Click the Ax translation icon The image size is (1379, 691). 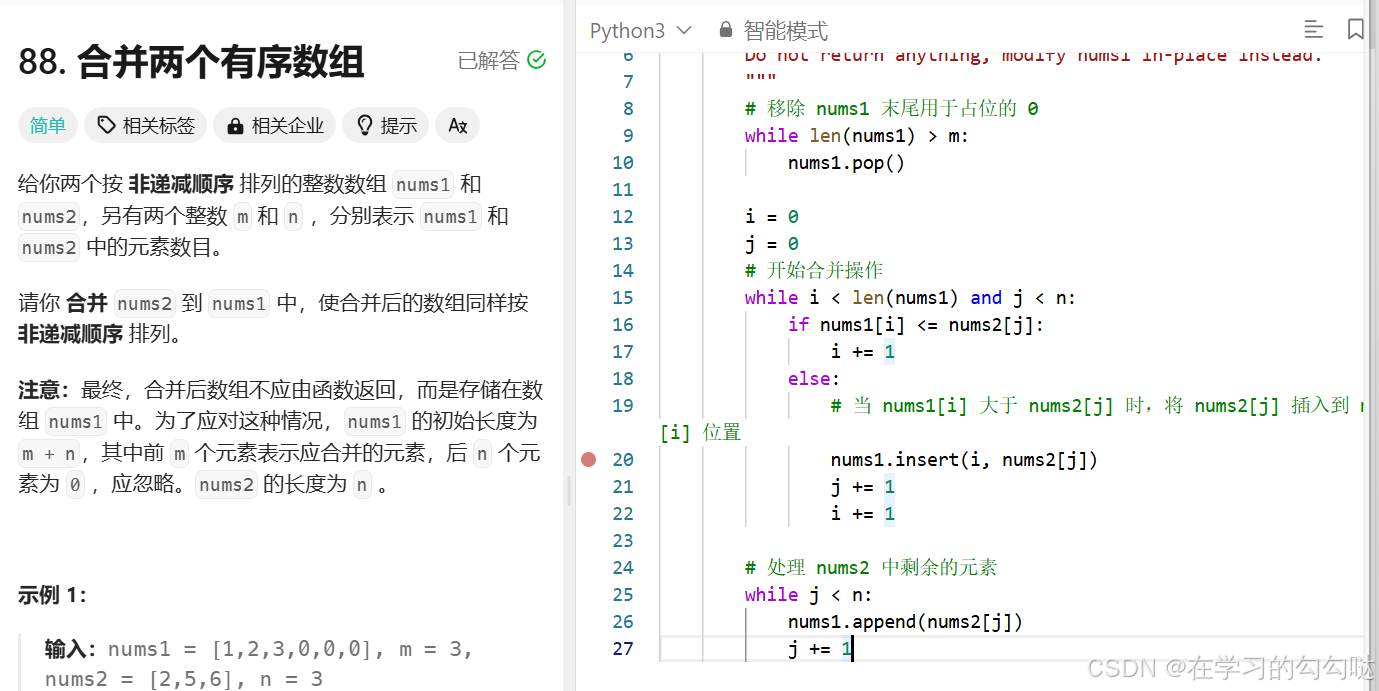pyautogui.click(x=457, y=125)
